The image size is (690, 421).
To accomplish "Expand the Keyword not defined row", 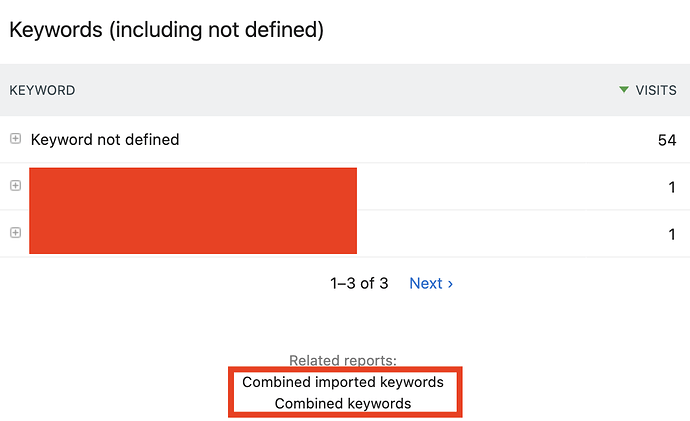I will click(x=15, y=139).
